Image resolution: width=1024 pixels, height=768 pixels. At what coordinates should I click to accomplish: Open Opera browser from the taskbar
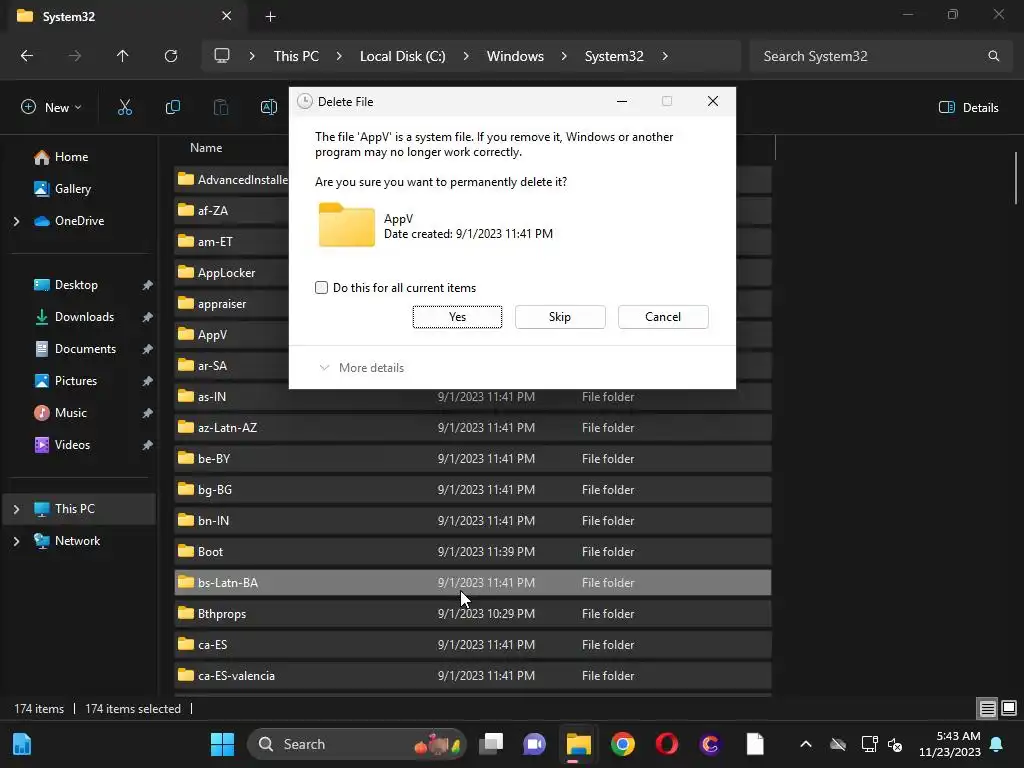click(667, 744)
